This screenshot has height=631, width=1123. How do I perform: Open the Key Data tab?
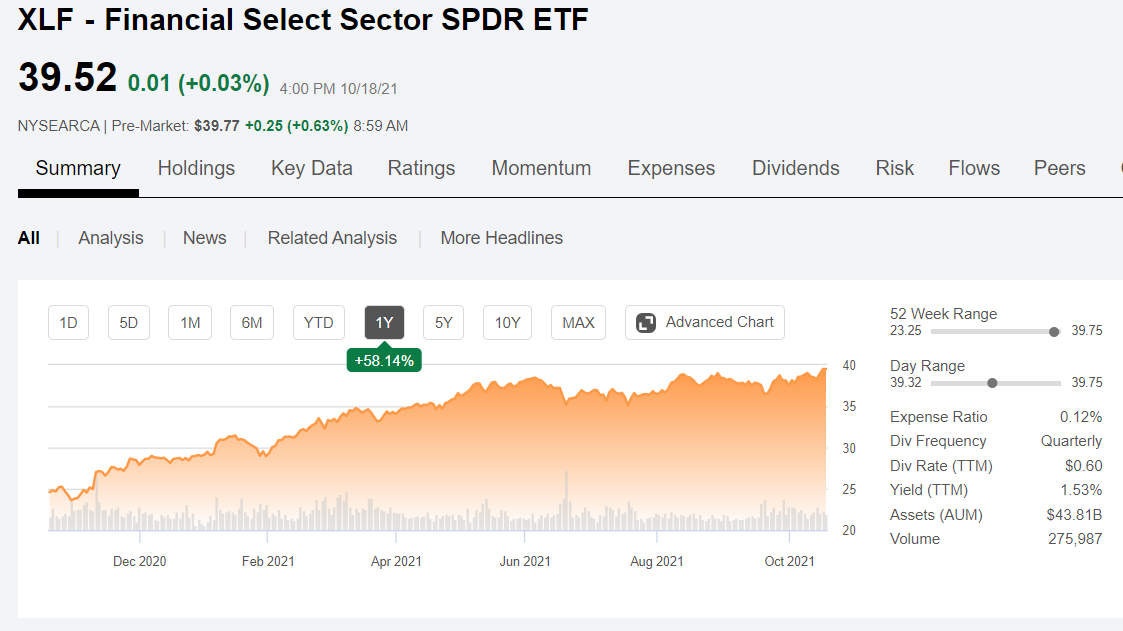point(312,168)
